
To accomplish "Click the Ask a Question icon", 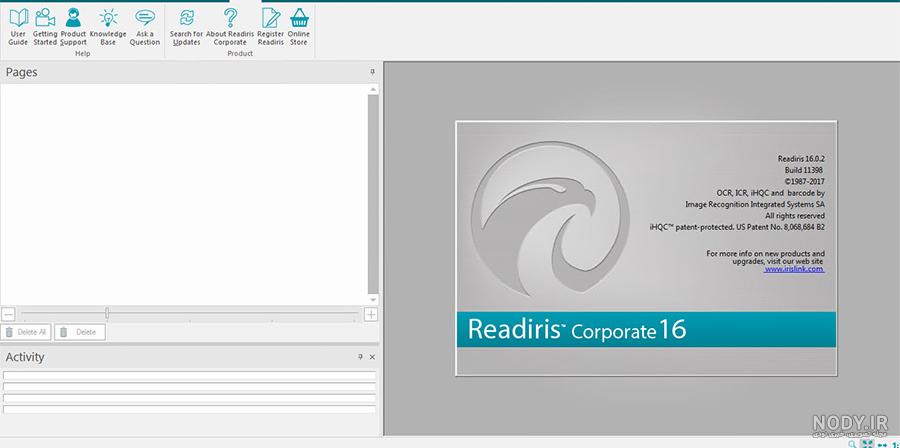I will [145, 26].
